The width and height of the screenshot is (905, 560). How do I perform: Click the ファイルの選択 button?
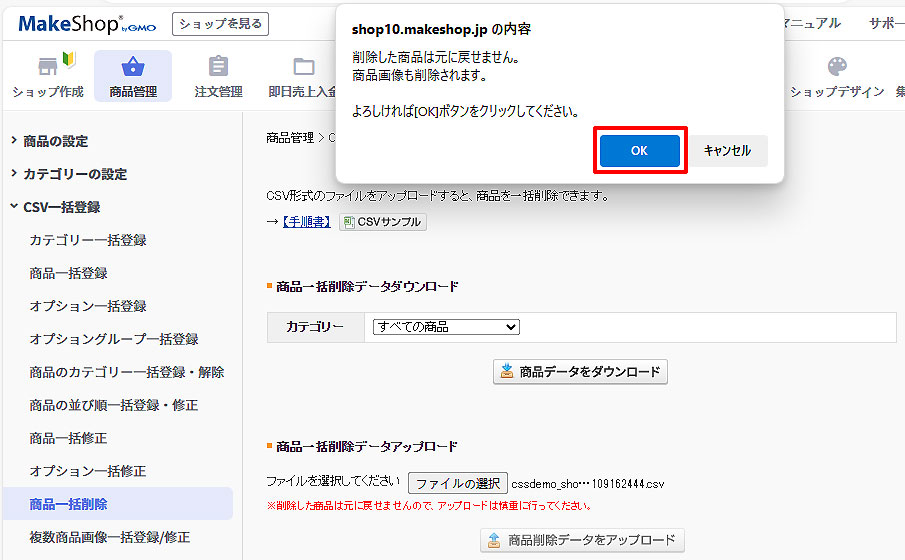point(458,483)
